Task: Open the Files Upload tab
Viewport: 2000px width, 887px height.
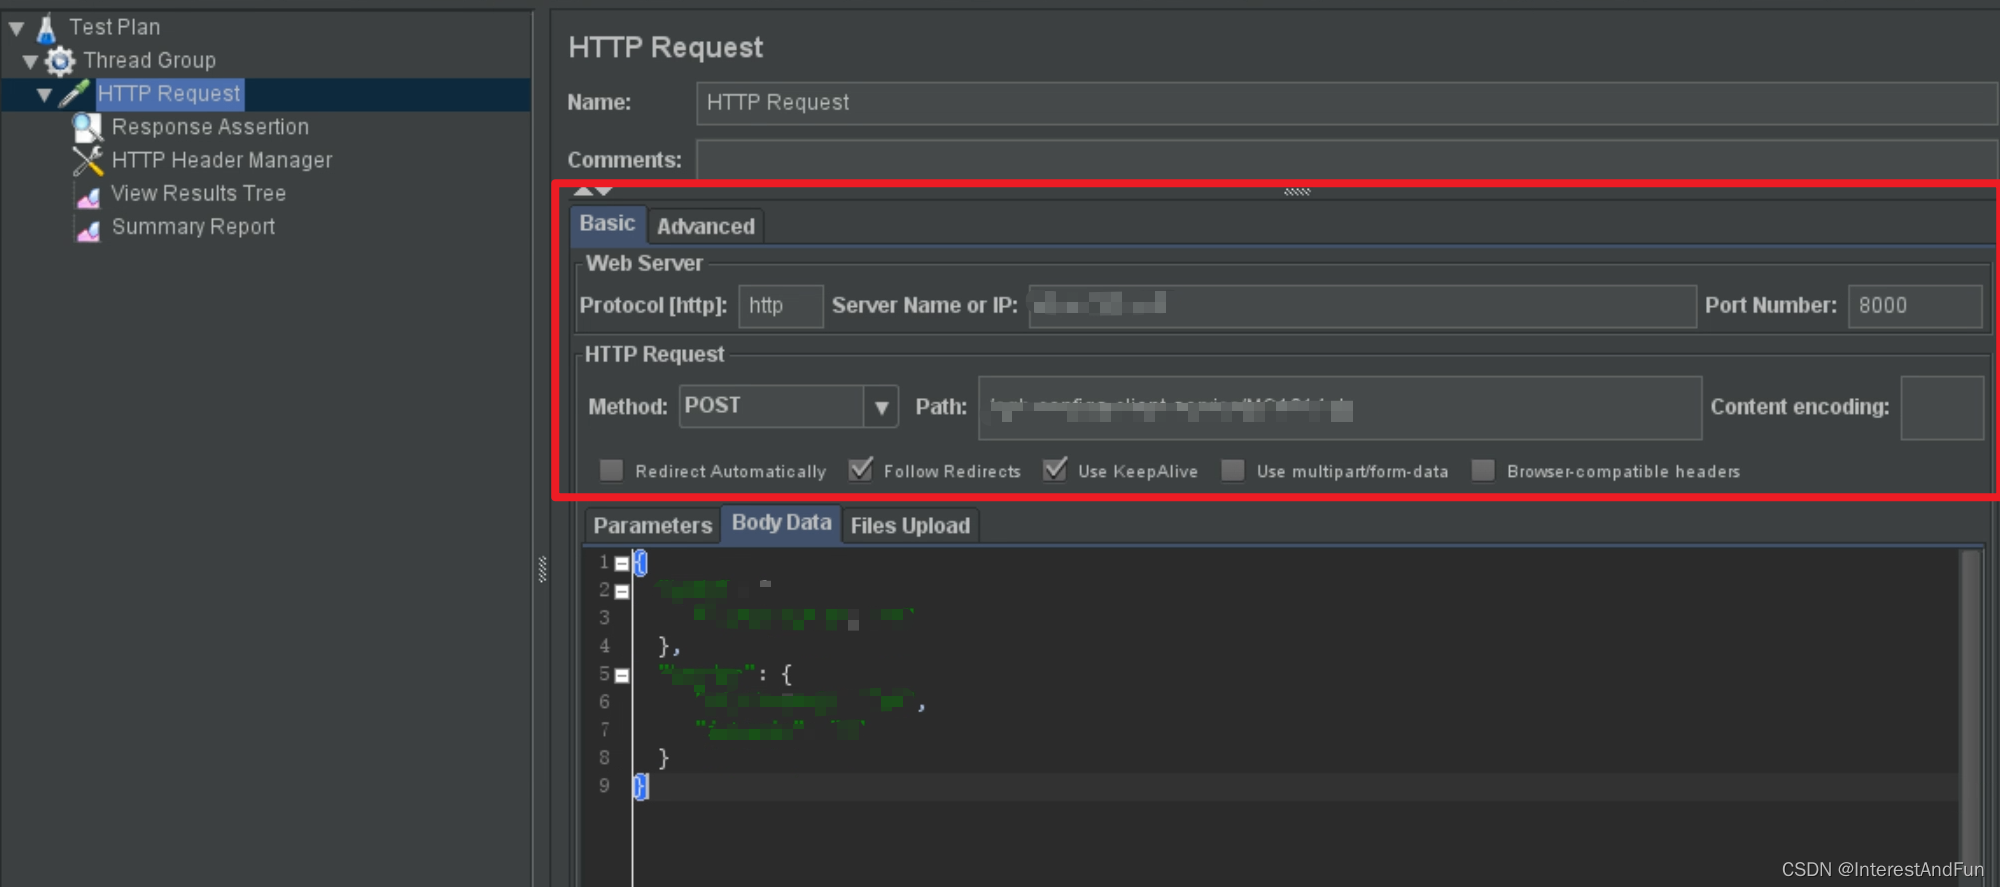Action: (x=910, y=525)
